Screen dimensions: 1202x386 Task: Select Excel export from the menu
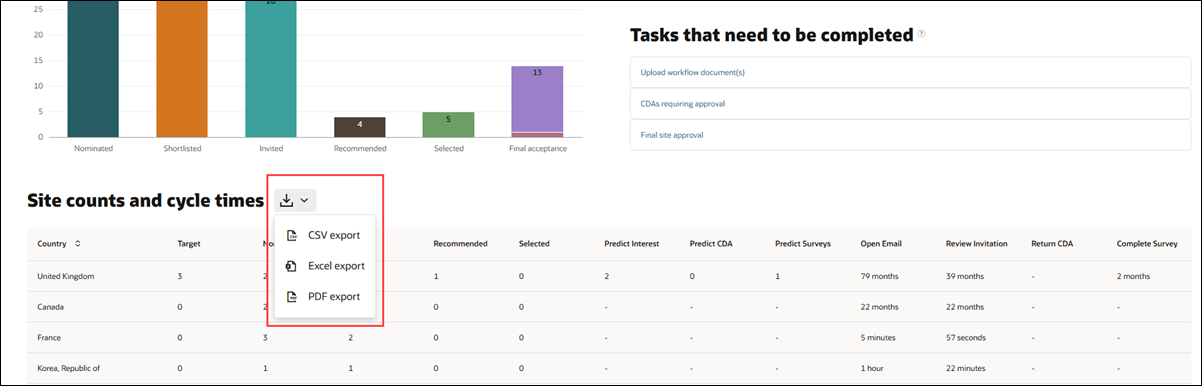point(325,266)
